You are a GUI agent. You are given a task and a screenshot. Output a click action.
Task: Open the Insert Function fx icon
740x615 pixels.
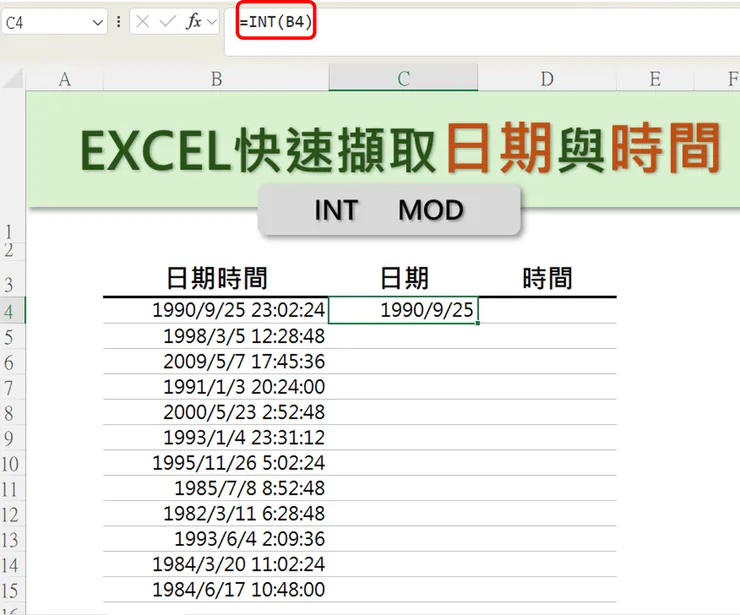pyautogui.click(x=193, y=21)
